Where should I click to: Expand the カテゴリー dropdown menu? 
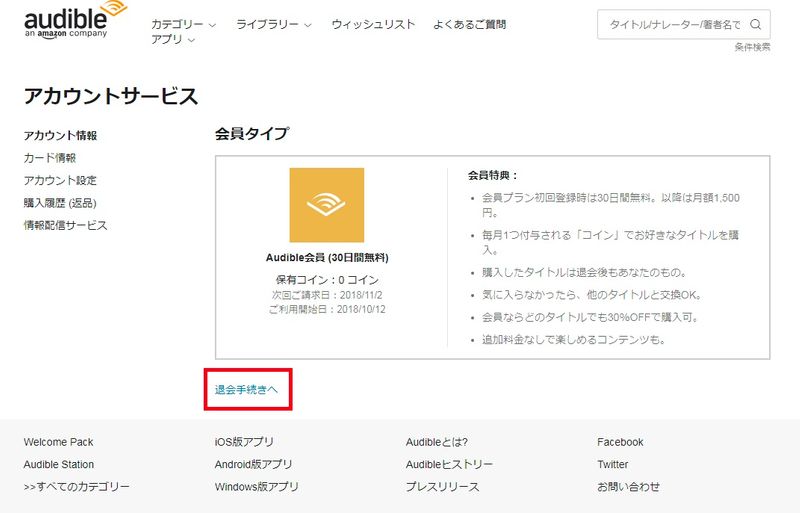pyautogui.click(x=184, y=25)
